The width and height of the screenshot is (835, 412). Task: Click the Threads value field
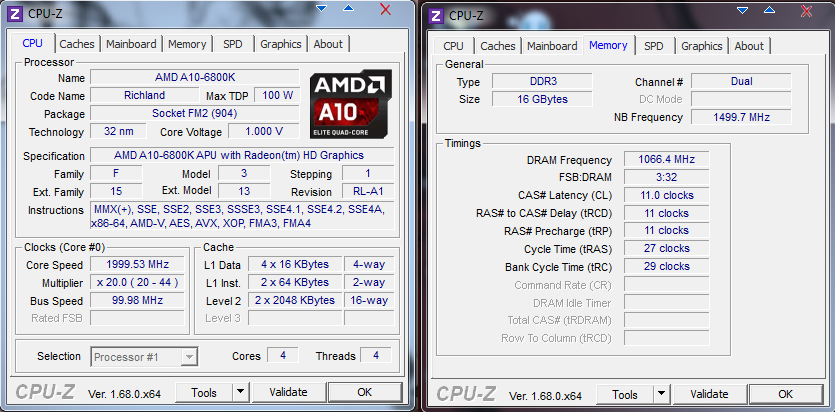tap(376, 356)
